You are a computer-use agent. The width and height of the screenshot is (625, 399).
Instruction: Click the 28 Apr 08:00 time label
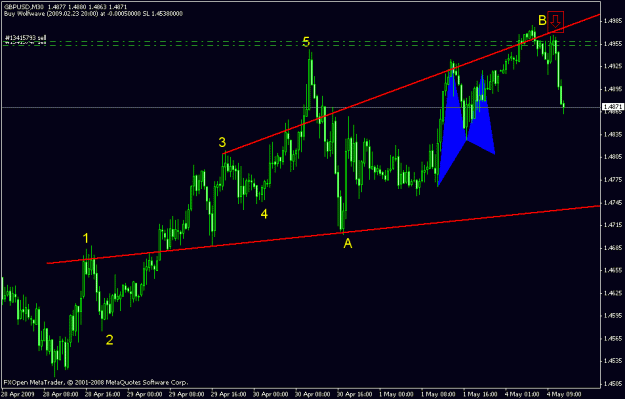point(61,394)
